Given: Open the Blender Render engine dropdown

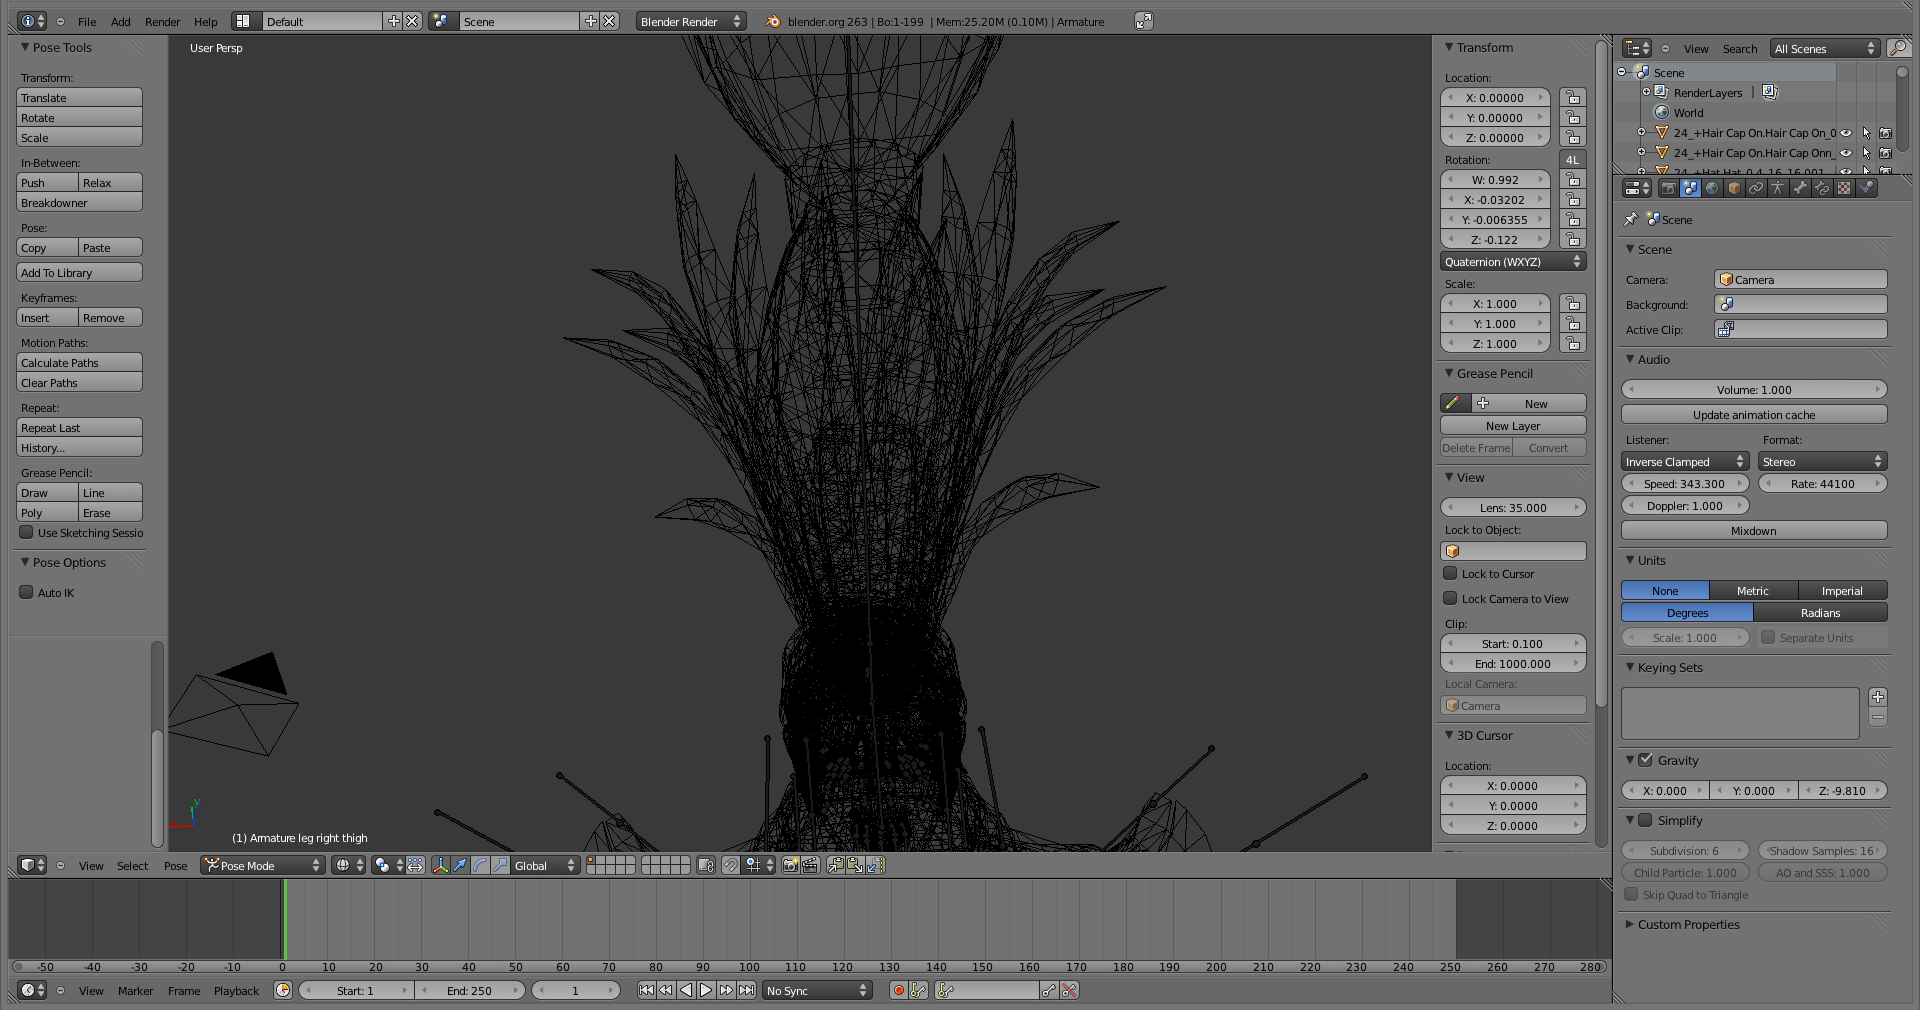Looking at the screenshot, I should [x=691, y=21].
